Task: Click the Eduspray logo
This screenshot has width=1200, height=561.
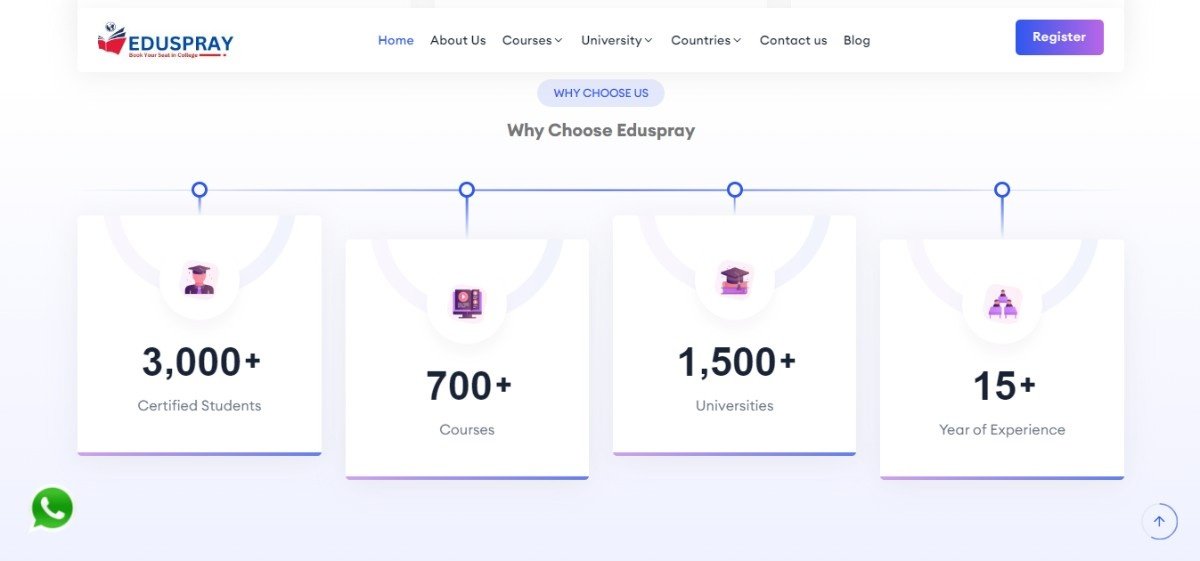Action: [165, 40]
